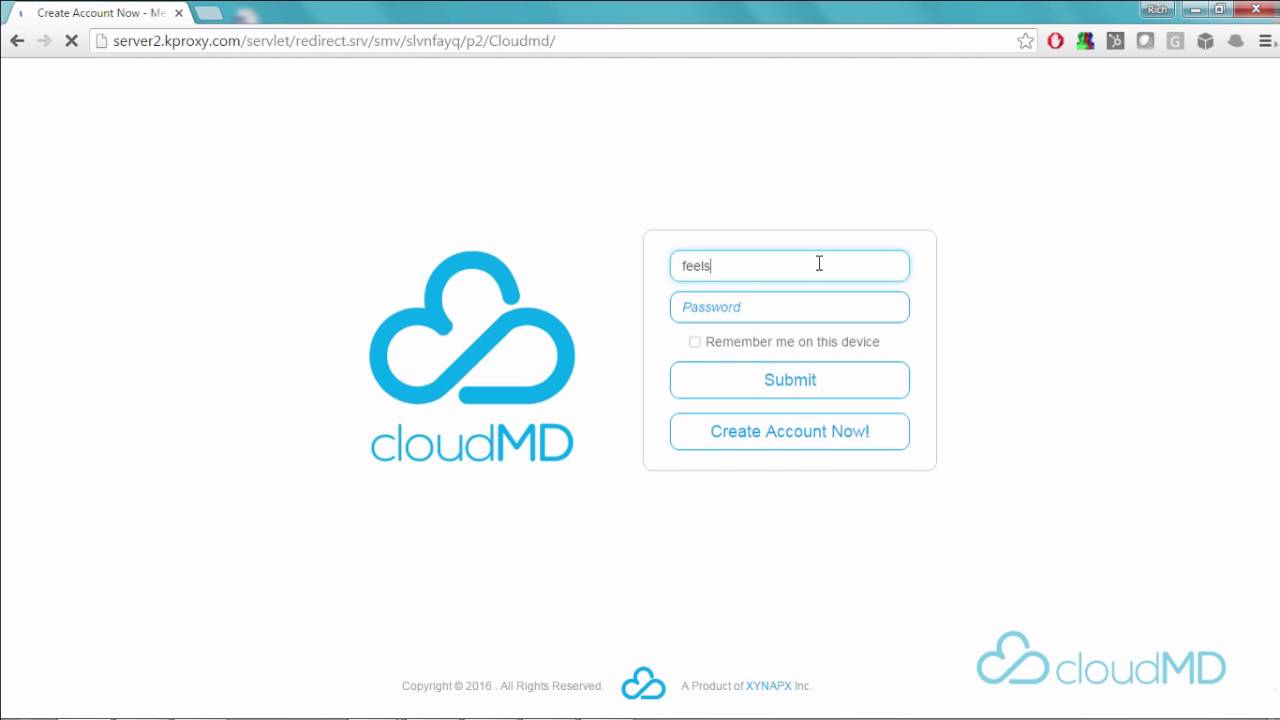The width and height of the screenshot is (1280, 720).
Task: Click the browser forward arrow
Action: [44, 41]
